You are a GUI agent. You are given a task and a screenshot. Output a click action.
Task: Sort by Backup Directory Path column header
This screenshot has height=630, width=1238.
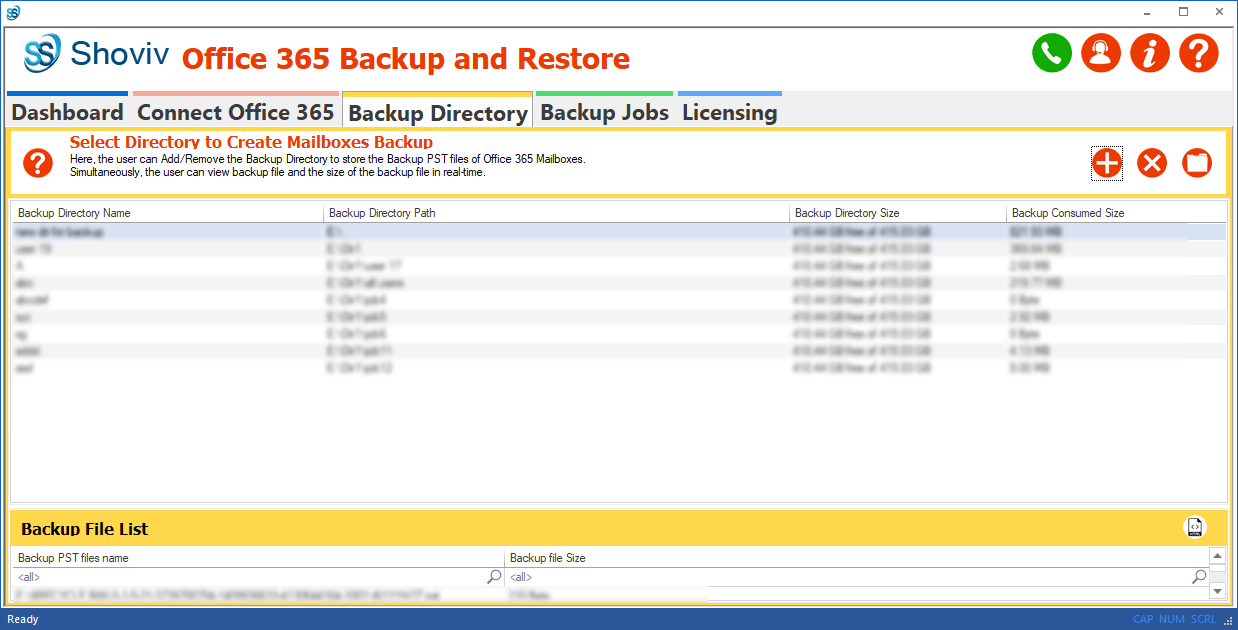point(556,213)
